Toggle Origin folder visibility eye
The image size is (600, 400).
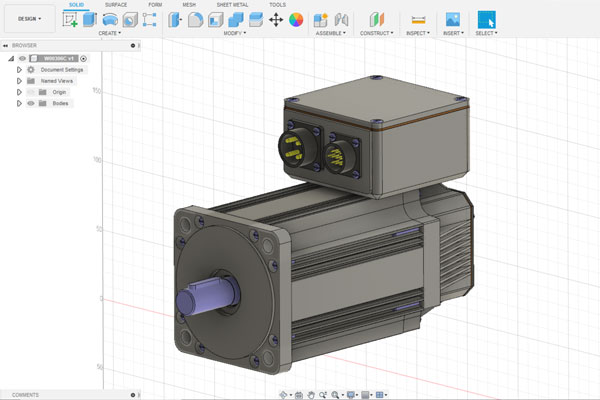pos(31,92)
